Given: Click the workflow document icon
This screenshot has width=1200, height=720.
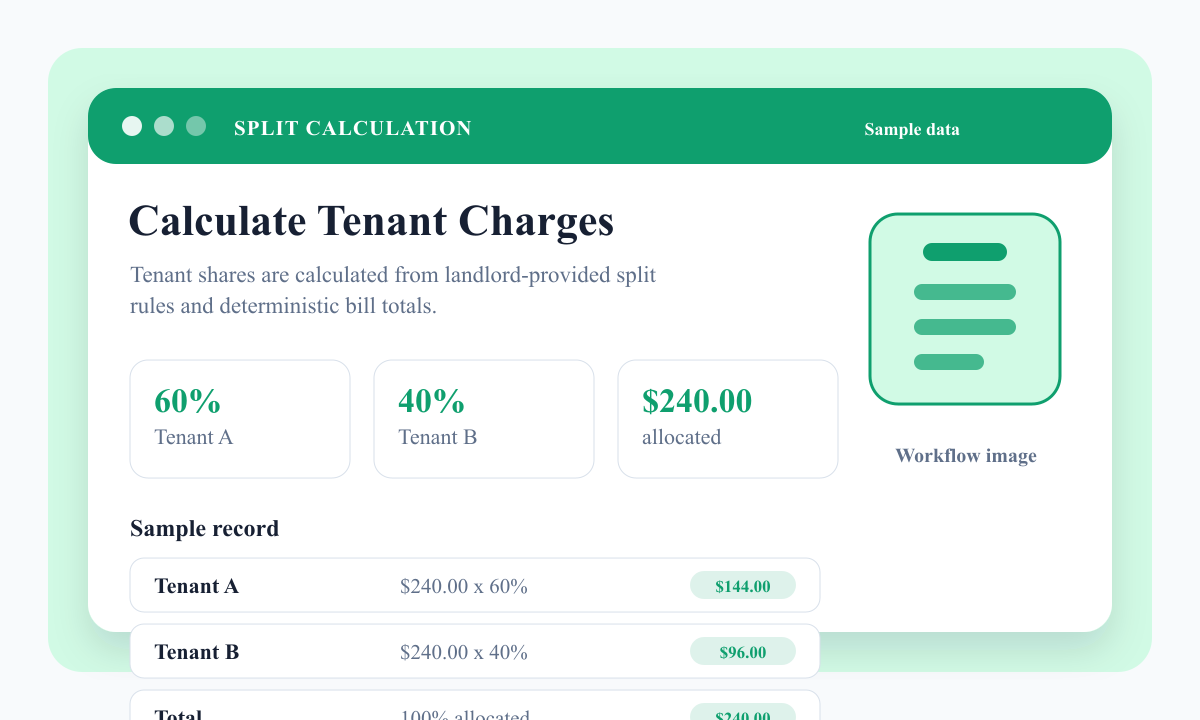Looking at the screenshot, I should coord(965,309).
